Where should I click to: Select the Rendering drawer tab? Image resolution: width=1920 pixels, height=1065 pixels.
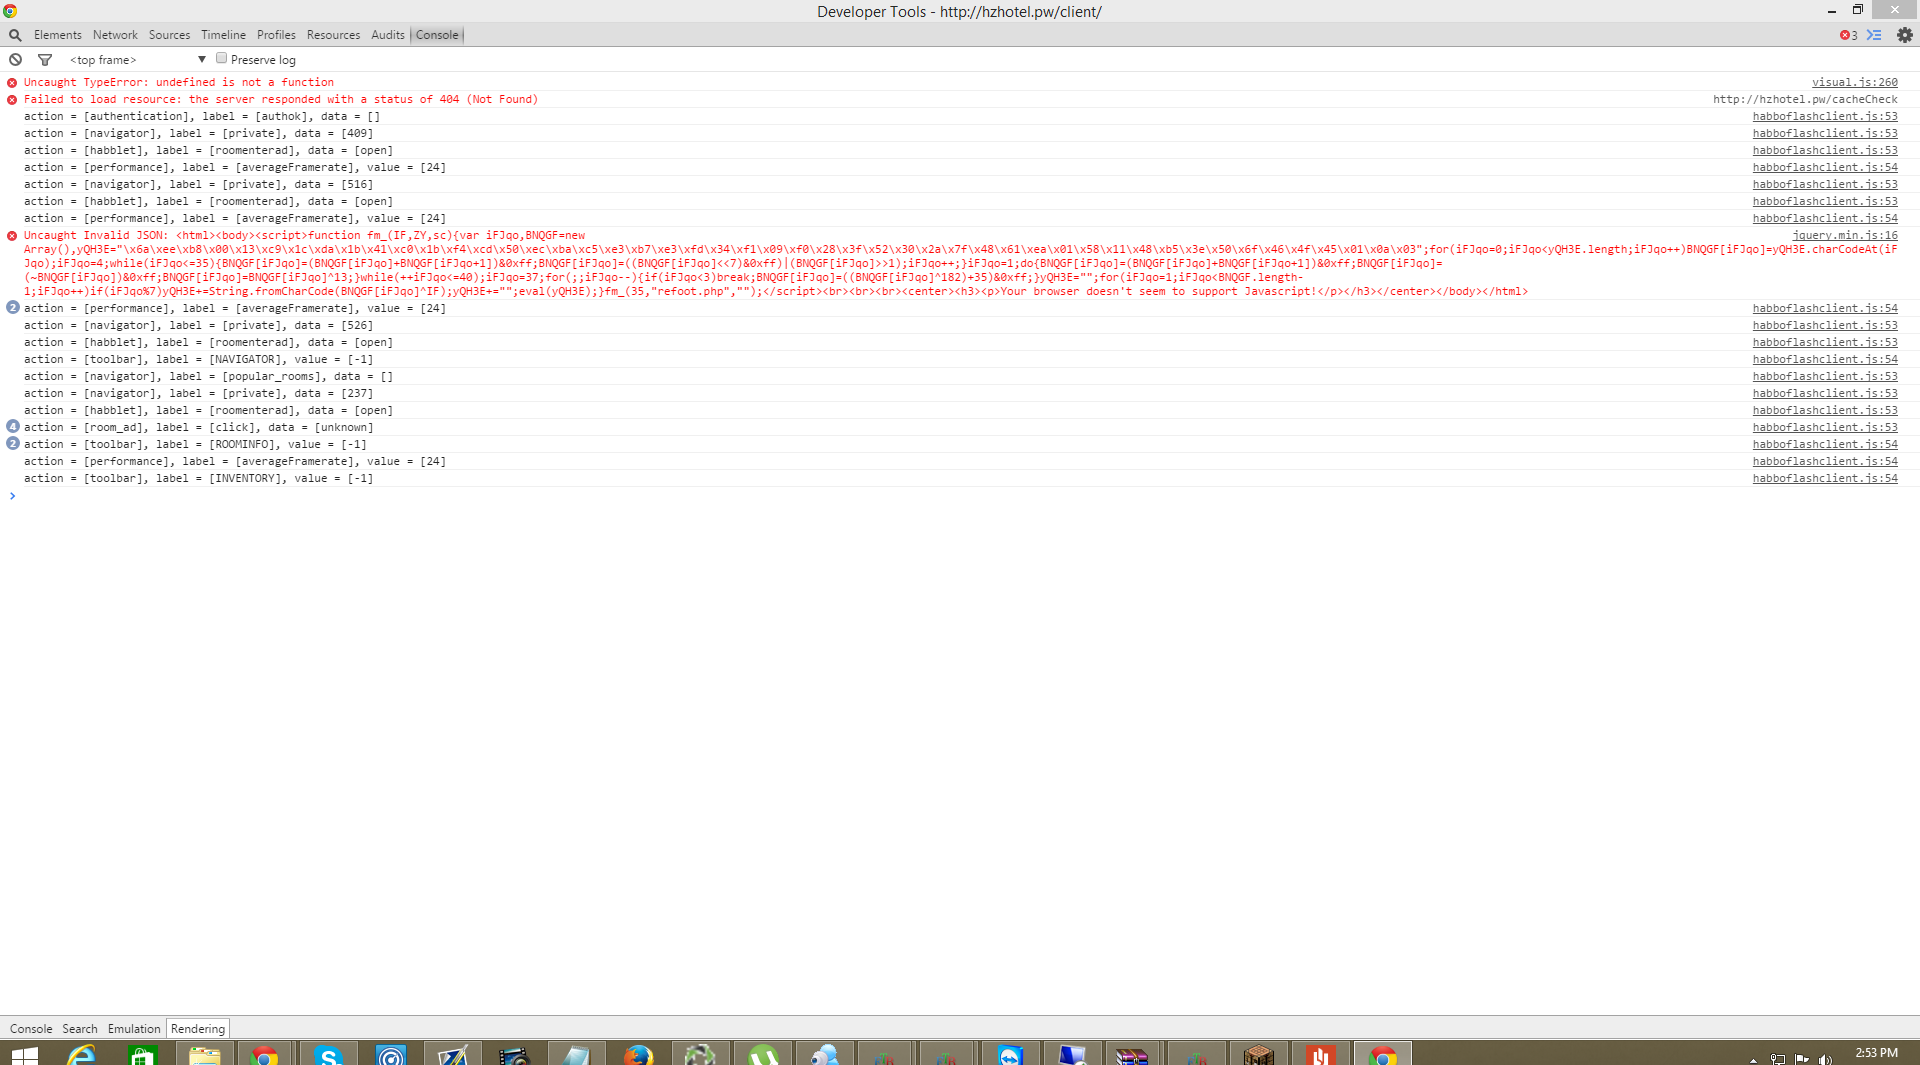click(198, 1029)
